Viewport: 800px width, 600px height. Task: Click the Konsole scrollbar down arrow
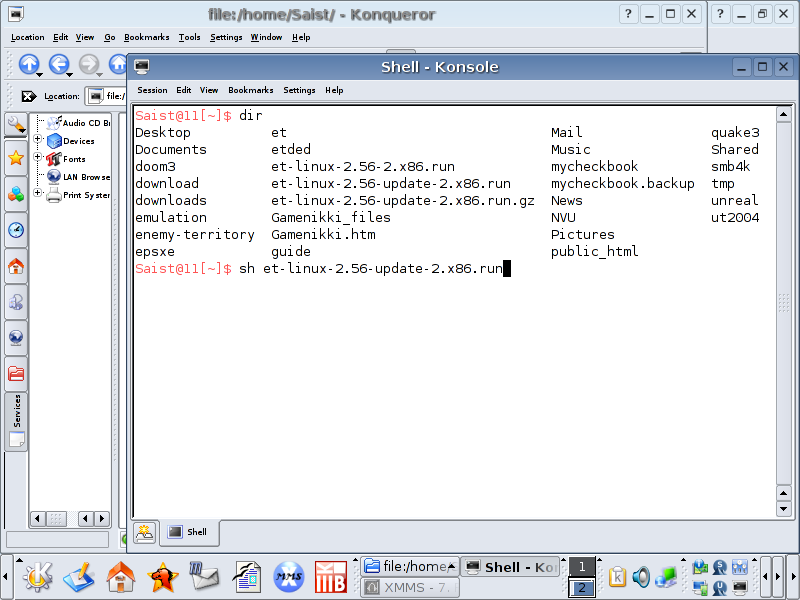pos(786,509)
